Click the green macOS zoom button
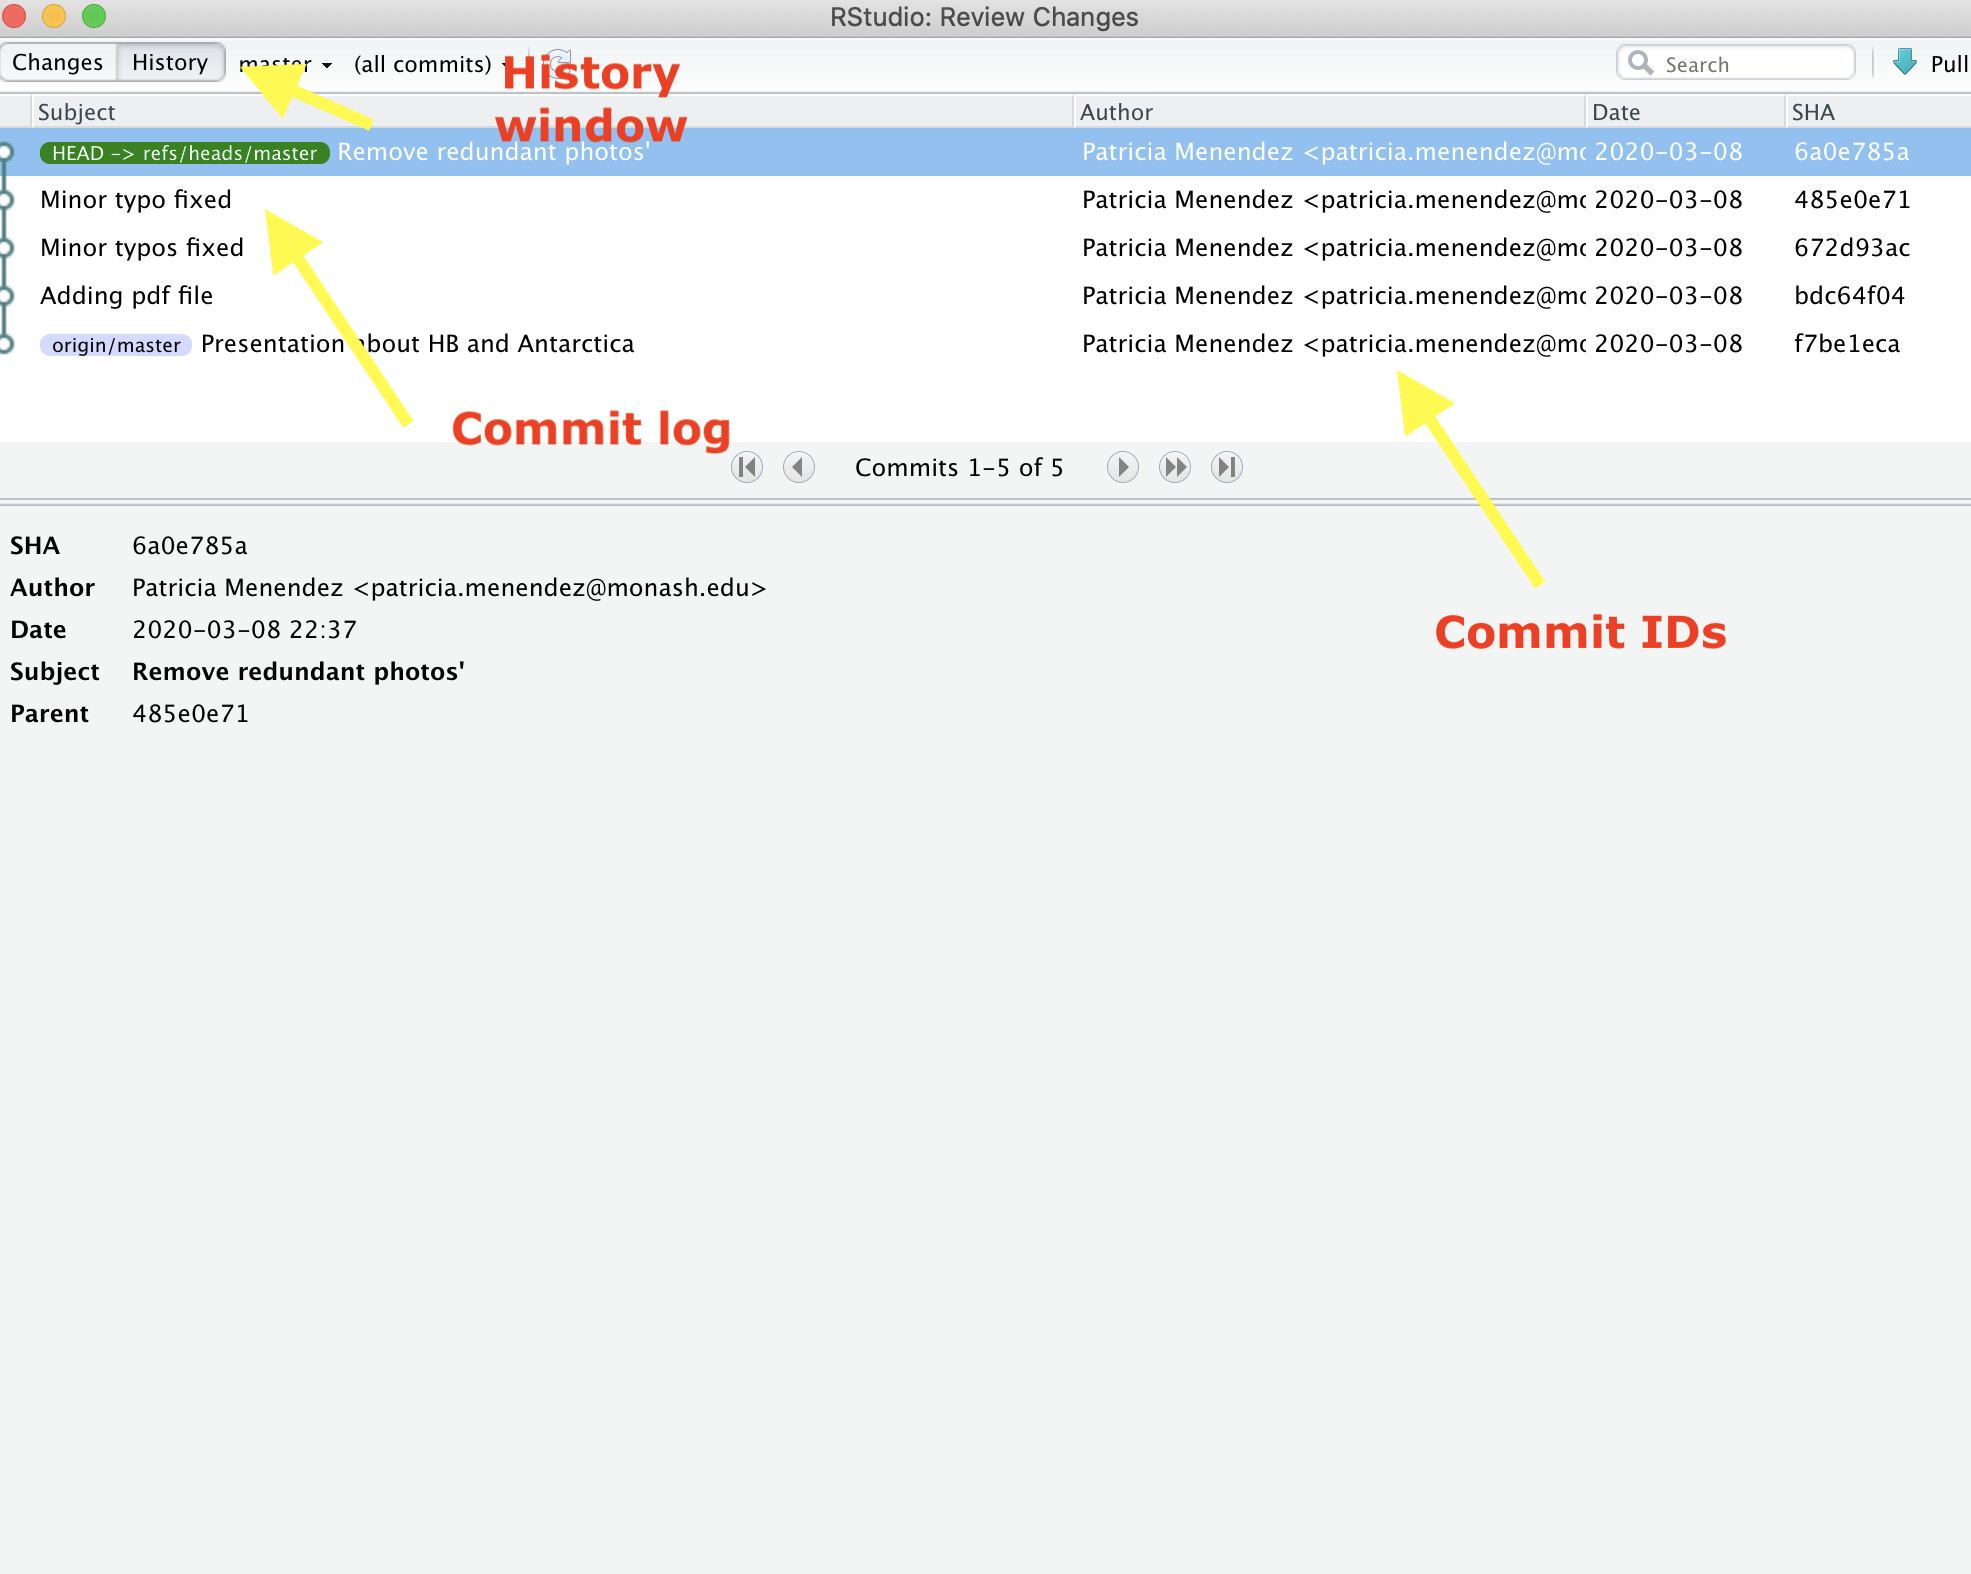 point(94,16)
